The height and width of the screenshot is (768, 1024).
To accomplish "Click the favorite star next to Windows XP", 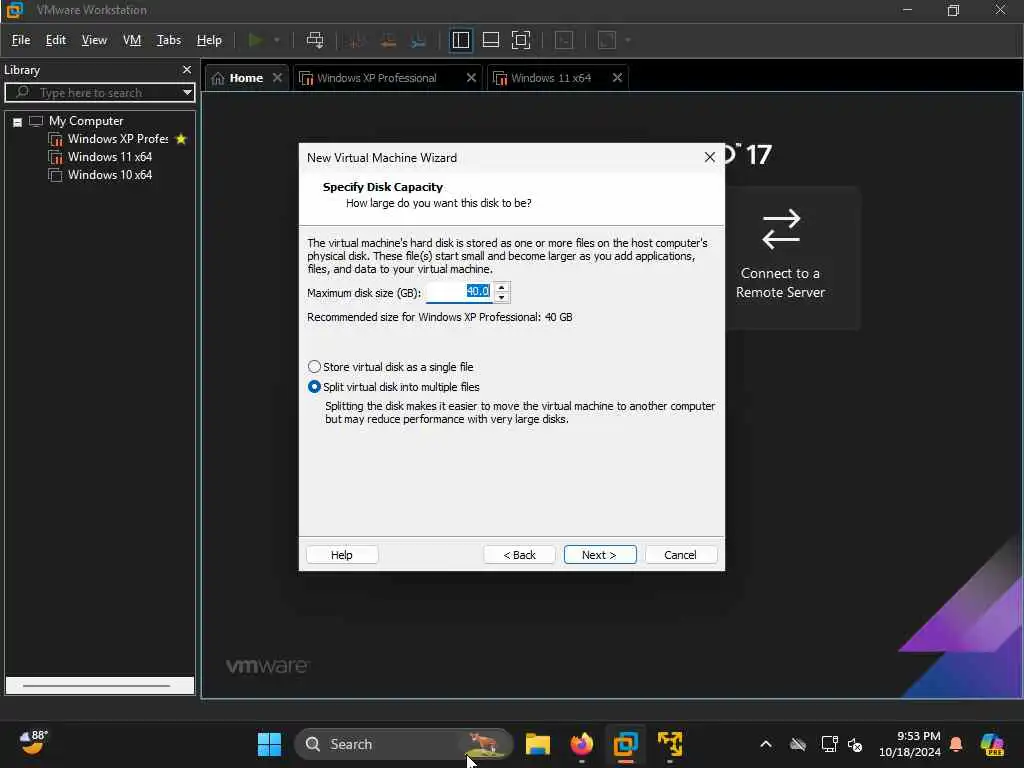I will [x=182, y=139].
